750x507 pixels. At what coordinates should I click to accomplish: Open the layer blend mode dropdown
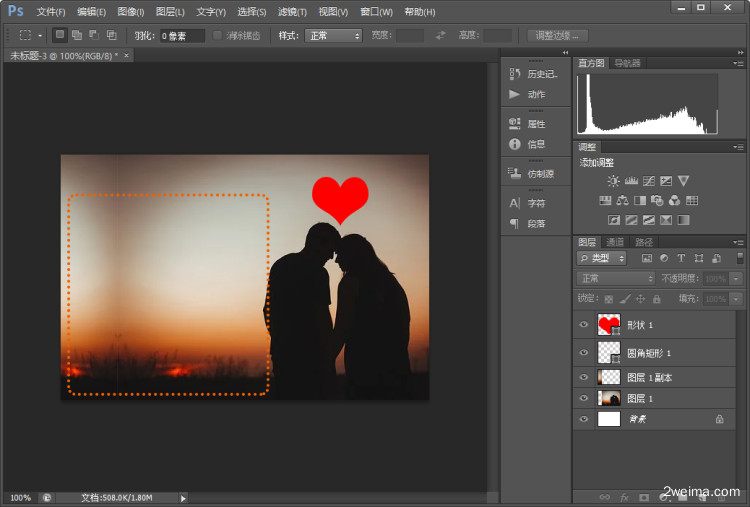[616, 278]
